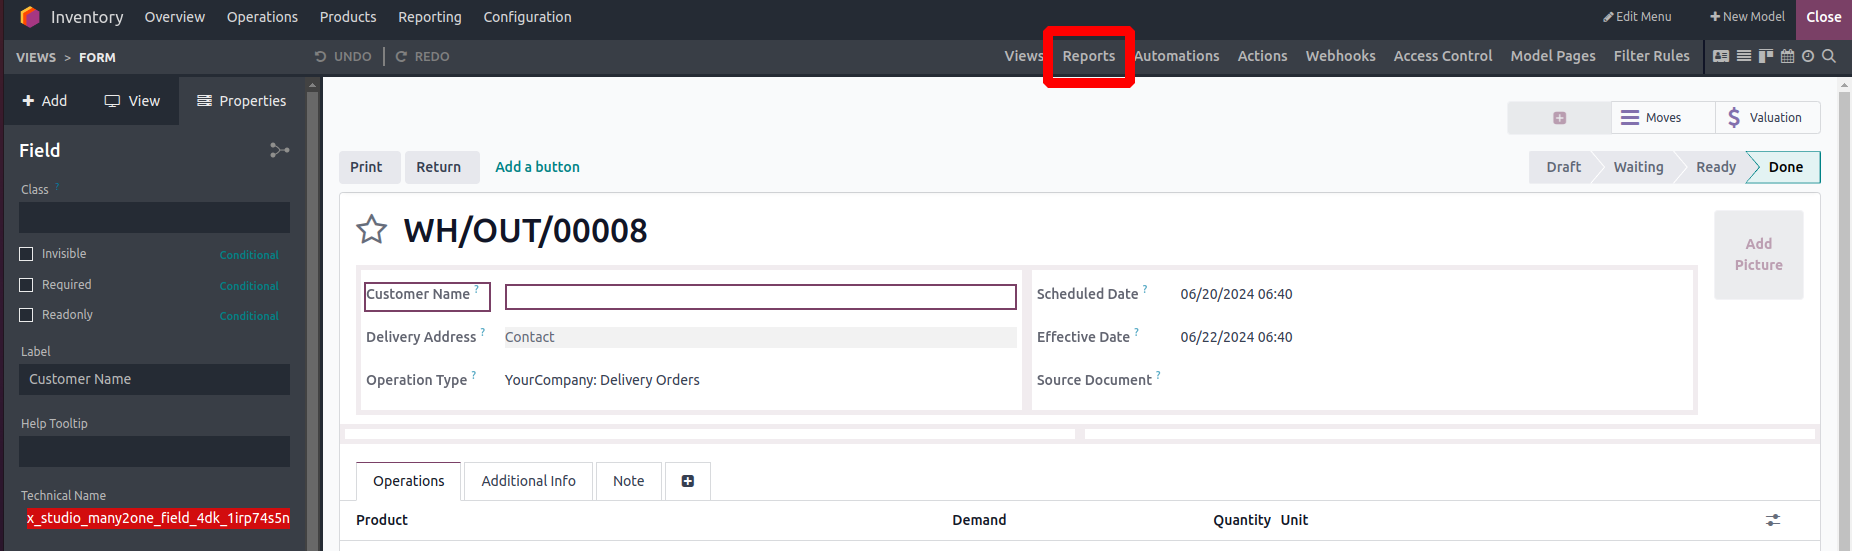
Task: Open the Filter Rules section
Action: (x=1651, y=56)
